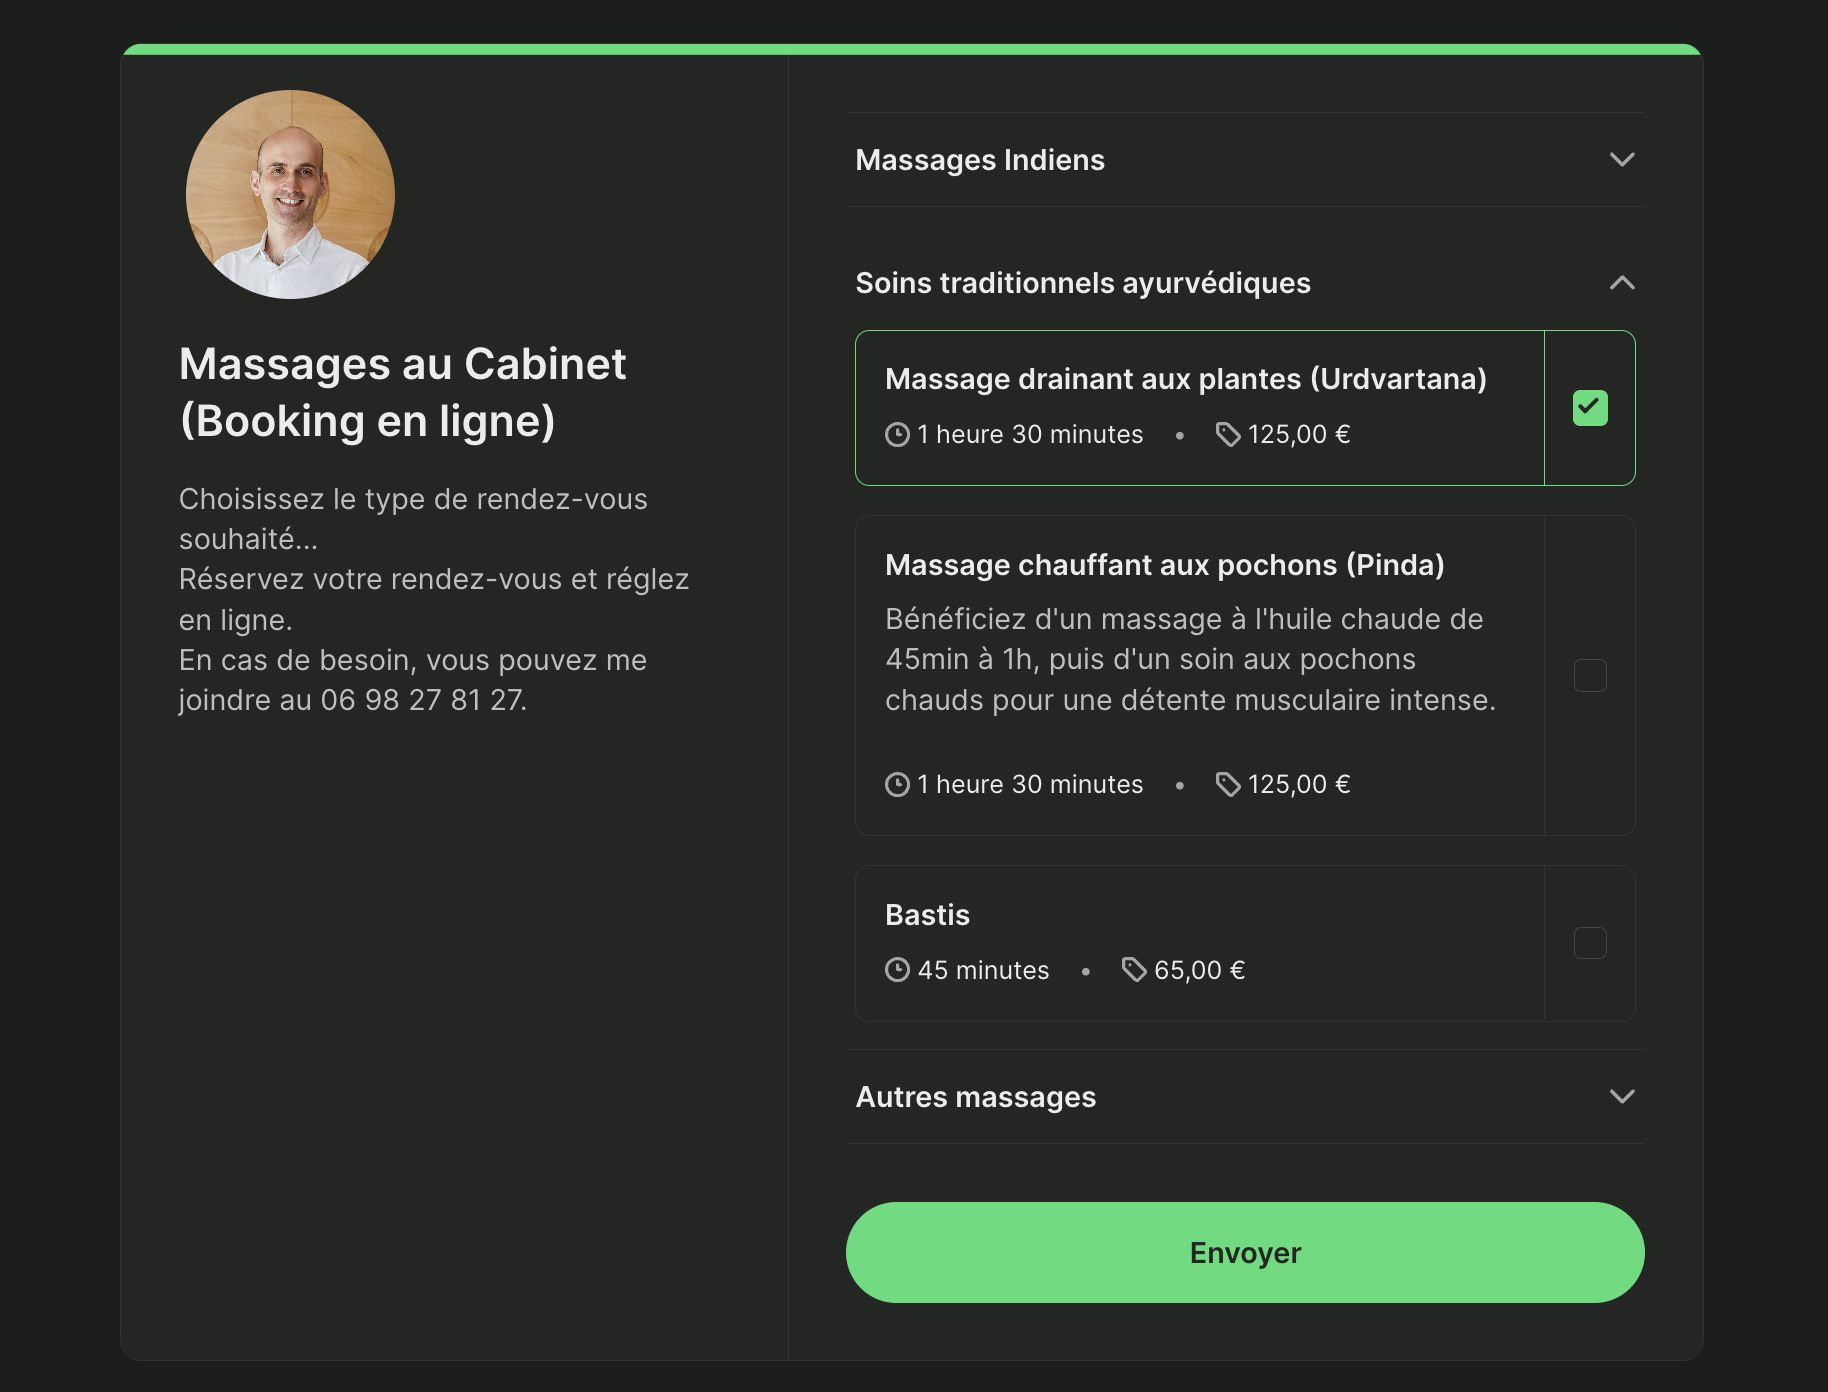Select the Bastis service title
The image size is (1828, 1392).
tap(927, 915)
